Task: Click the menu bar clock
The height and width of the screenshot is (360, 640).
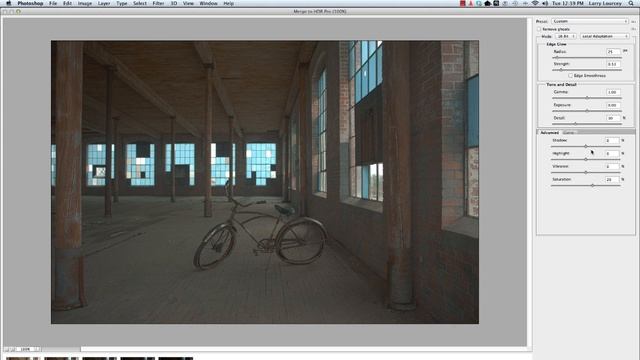Action: [x=568, y=3]
